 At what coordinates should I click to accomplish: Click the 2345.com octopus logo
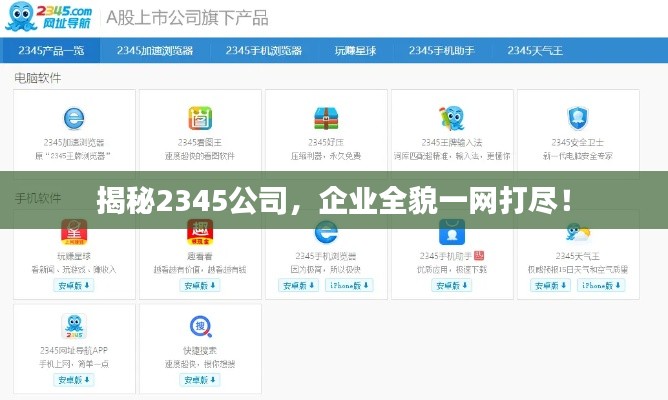[49, 16]
